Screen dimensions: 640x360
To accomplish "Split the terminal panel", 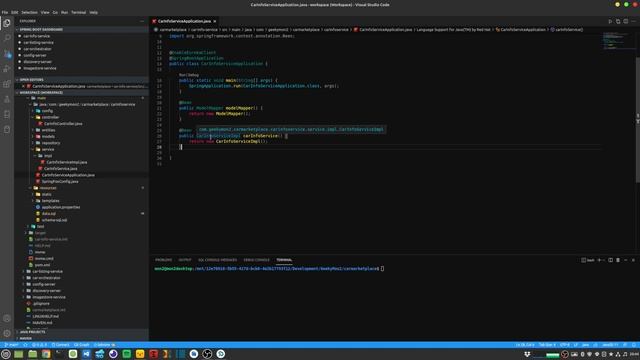I will [x=610, y=260].
